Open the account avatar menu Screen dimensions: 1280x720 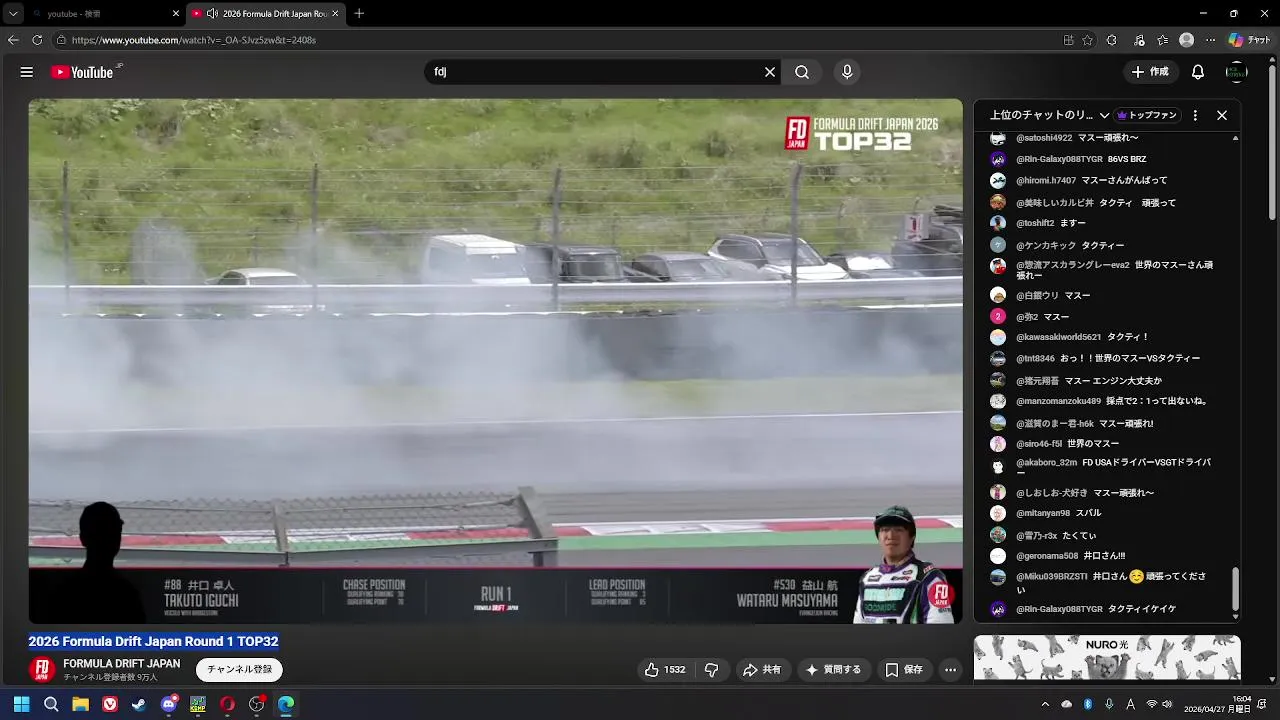tap(1237, 72)
